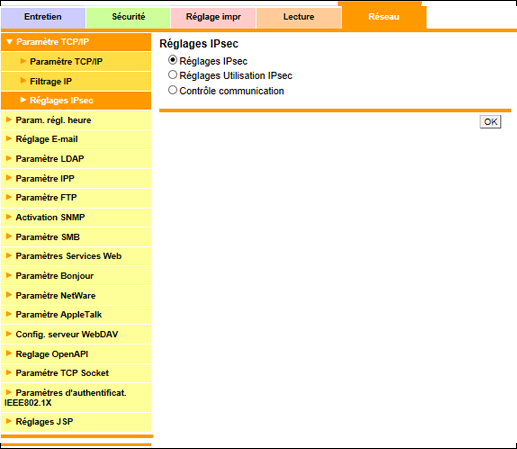Choose the Contrôle communication radio button
517x449 pixels.
(172, 90)
